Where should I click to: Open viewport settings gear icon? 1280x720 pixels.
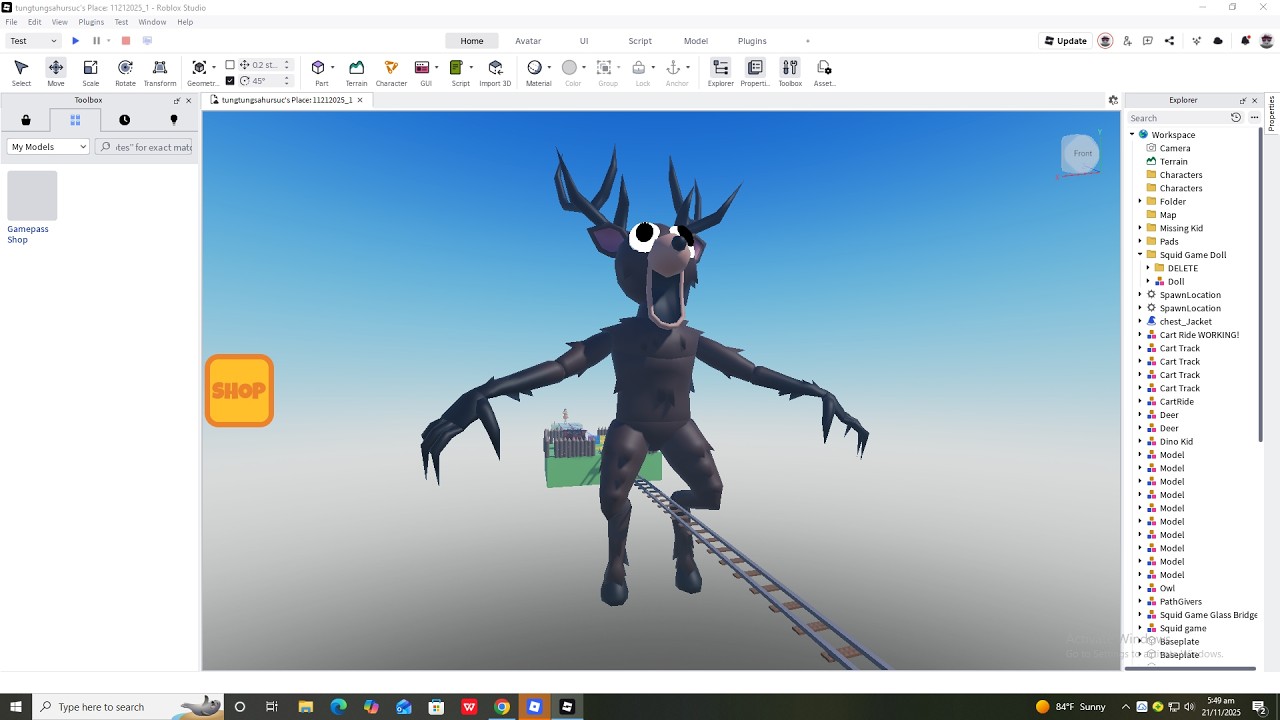[1113, 100]
